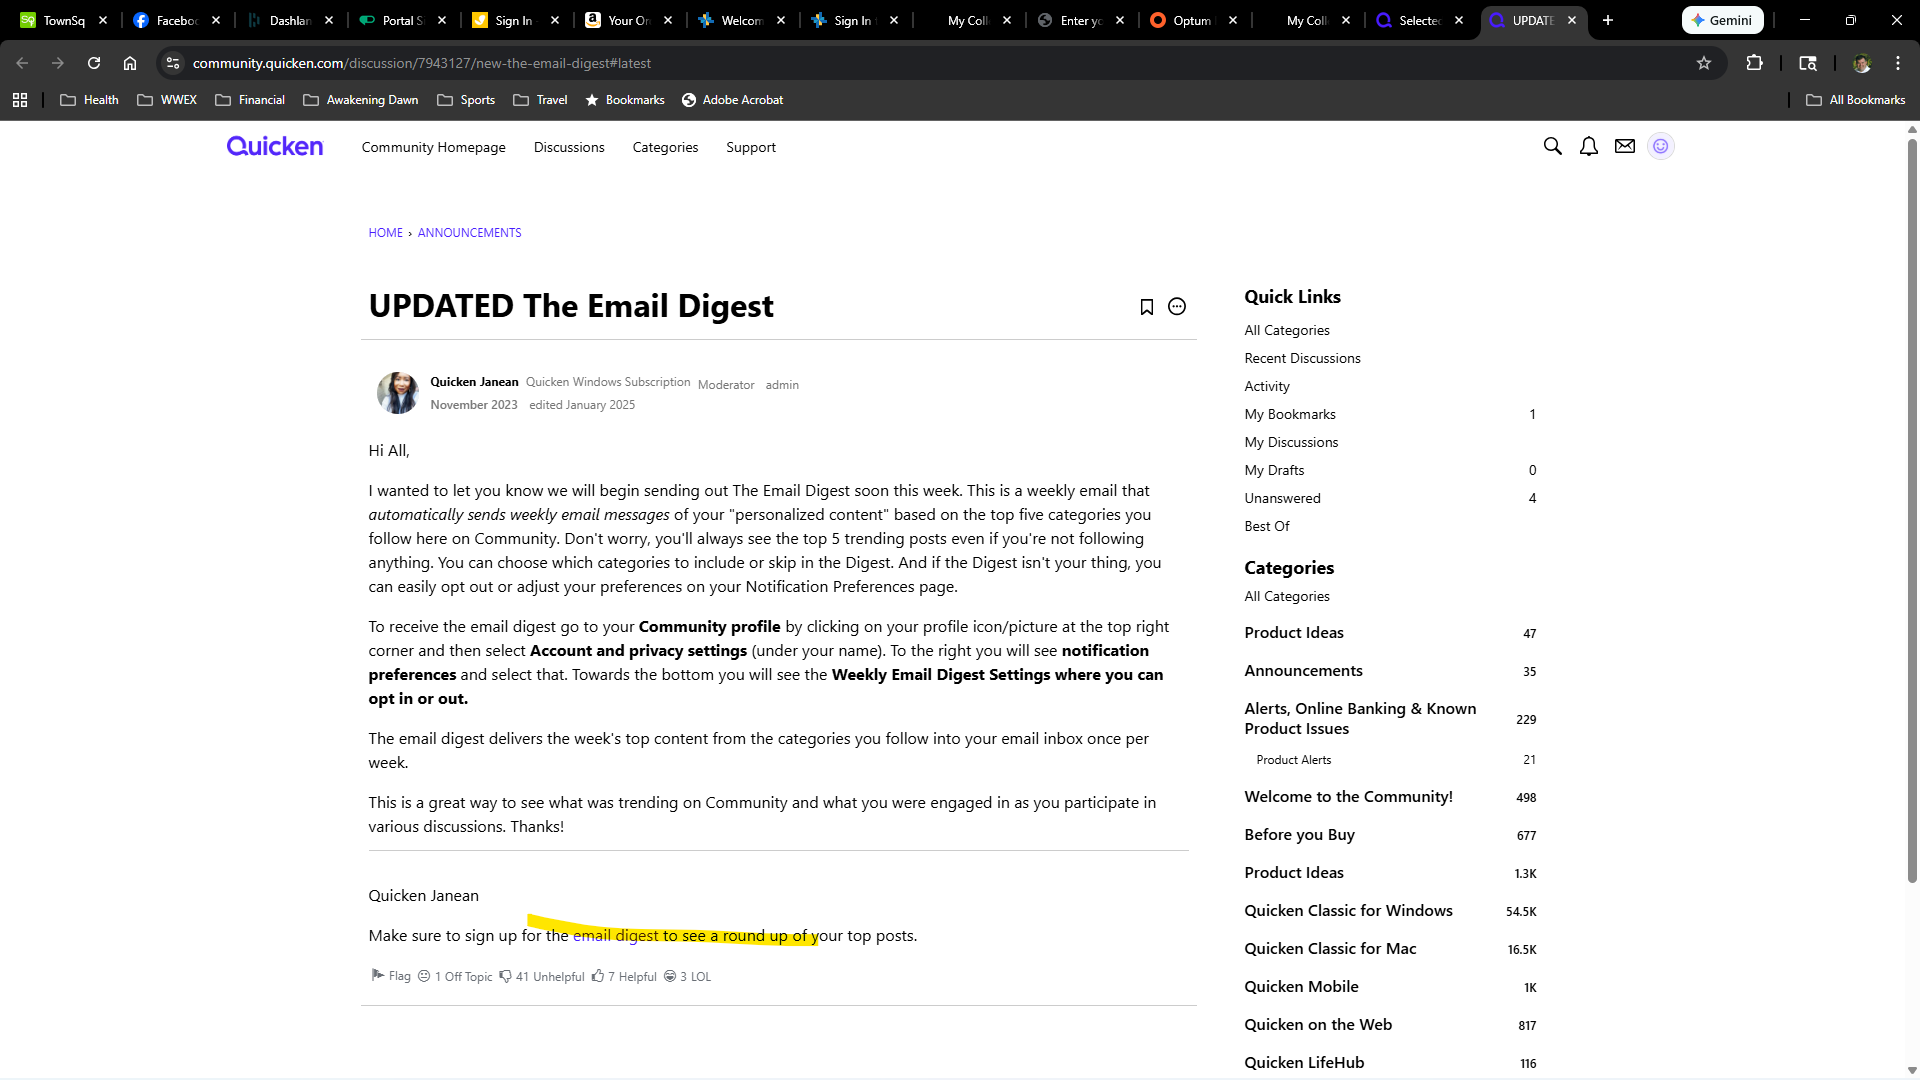The width and height of the screenshot is (1920, 1080).
Task: Open the profile avatar menu
Action: point(1660,147)
